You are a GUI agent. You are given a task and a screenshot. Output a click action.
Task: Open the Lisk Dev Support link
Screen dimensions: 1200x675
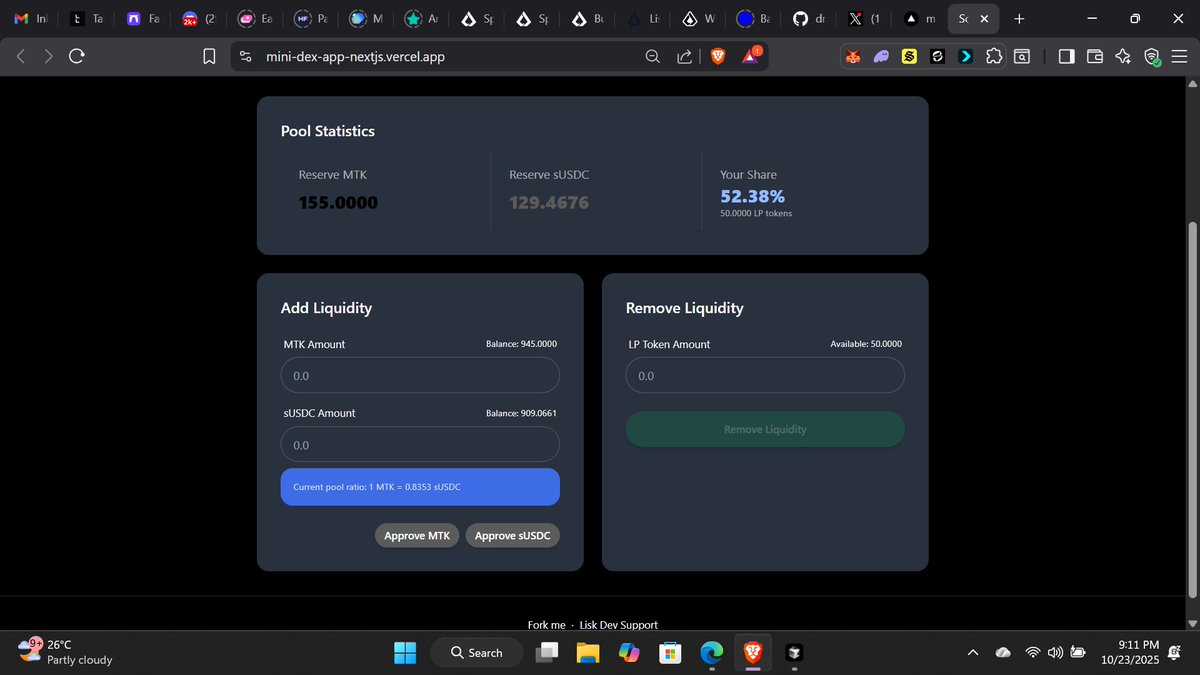point(619,625)
